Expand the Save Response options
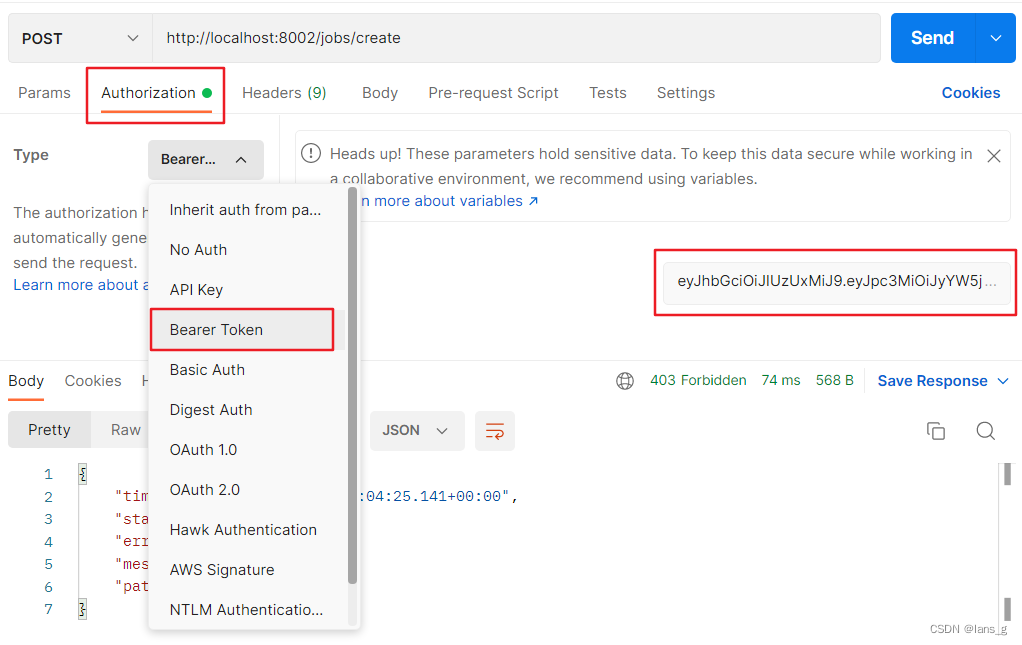The width and height of the screenshot is (1022, 645). [x=1003, y=381]
